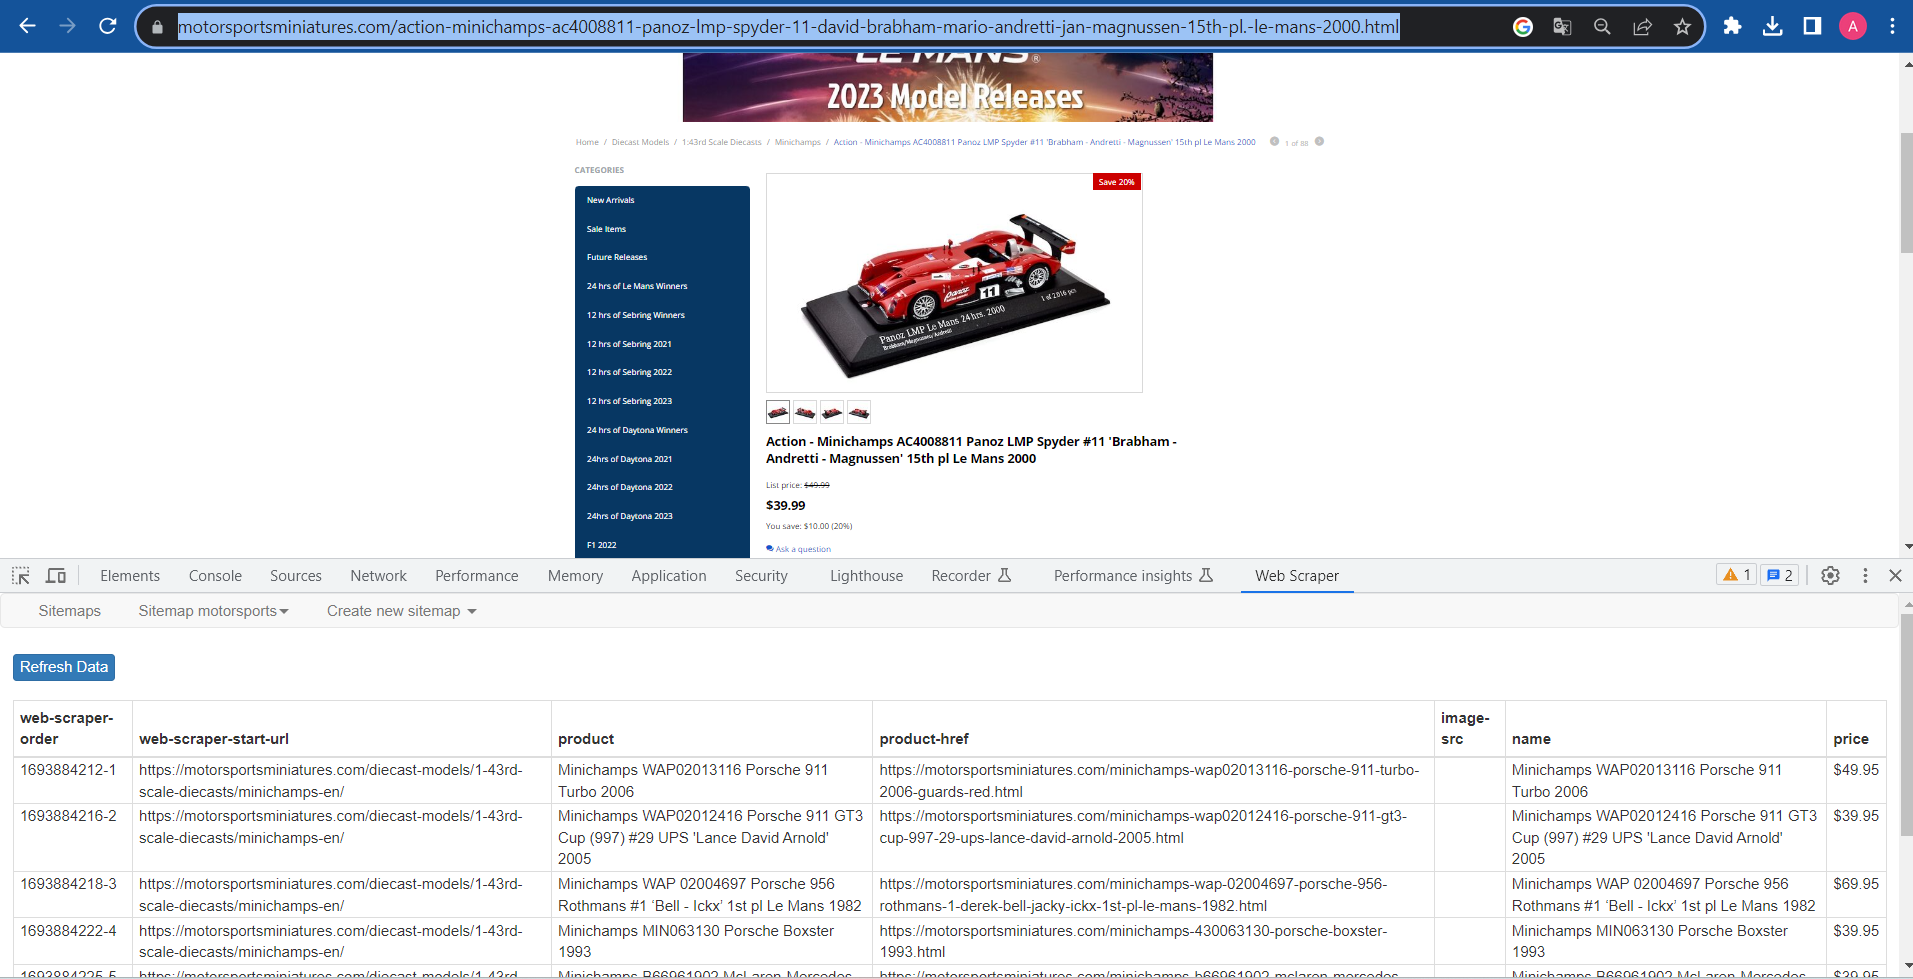Activate the DevTools inspect element picker
This screenshot has width=1913, height=979.
tap(21, 576)
